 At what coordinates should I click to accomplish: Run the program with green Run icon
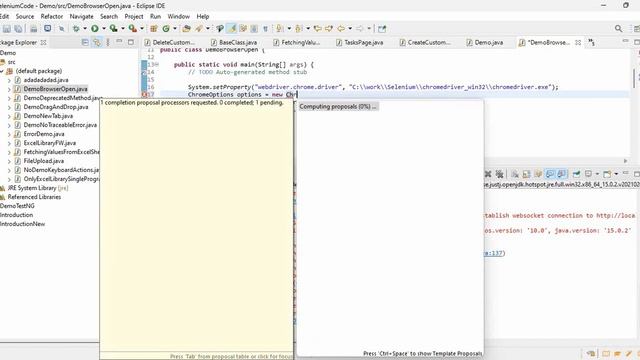point(95,29)
